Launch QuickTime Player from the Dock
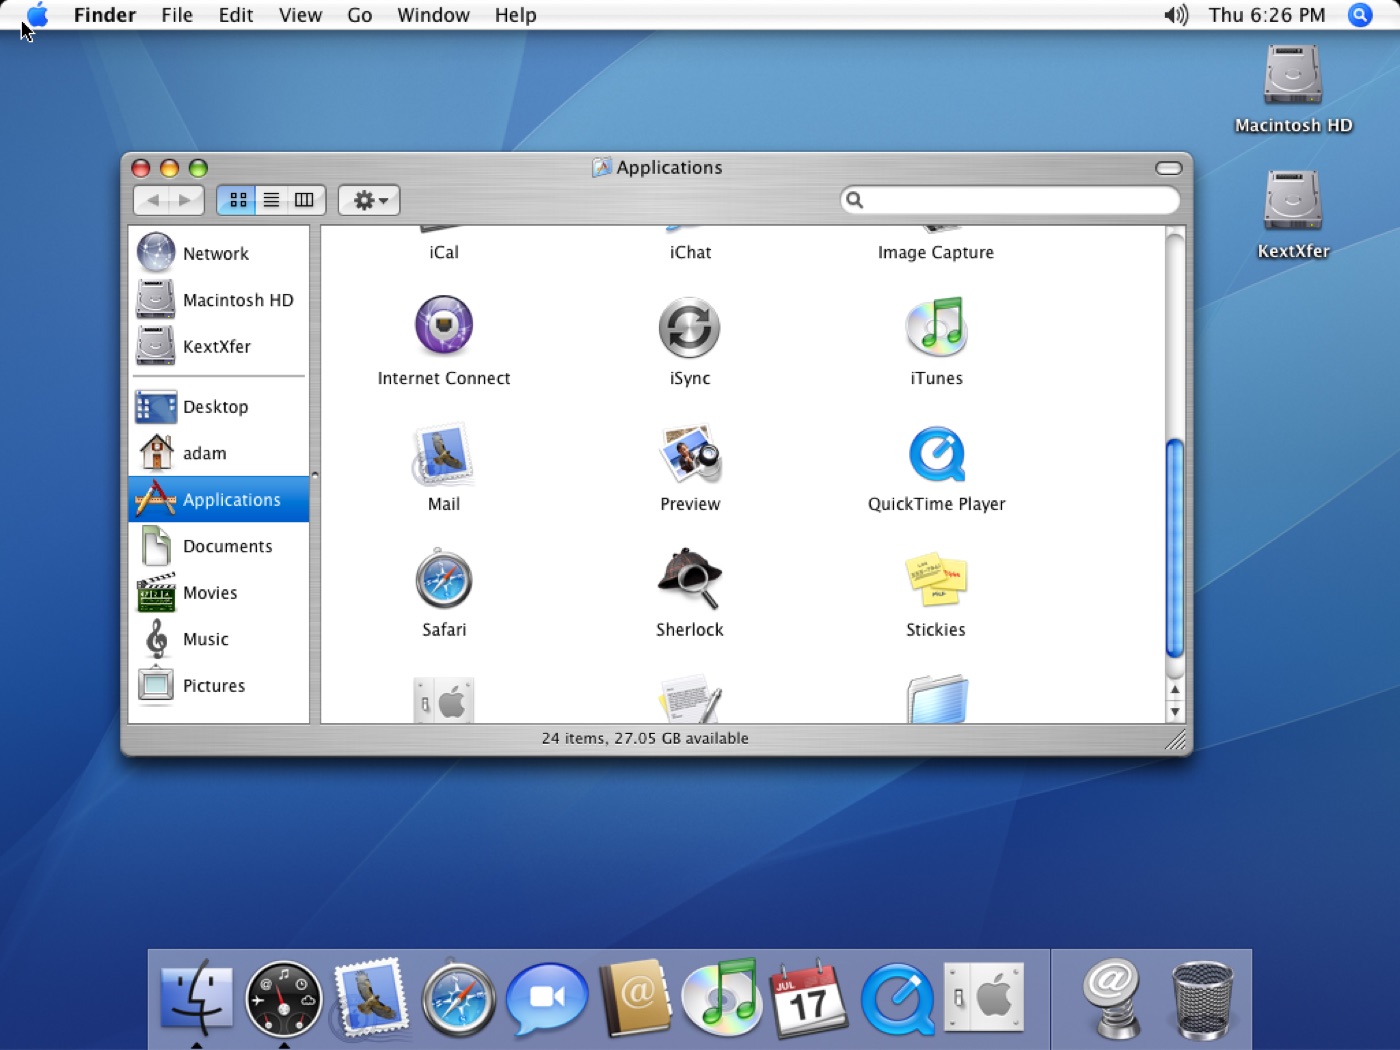Image resolution: width=1400 pixels, height=1050 pixels. click(x=897, y=999)
